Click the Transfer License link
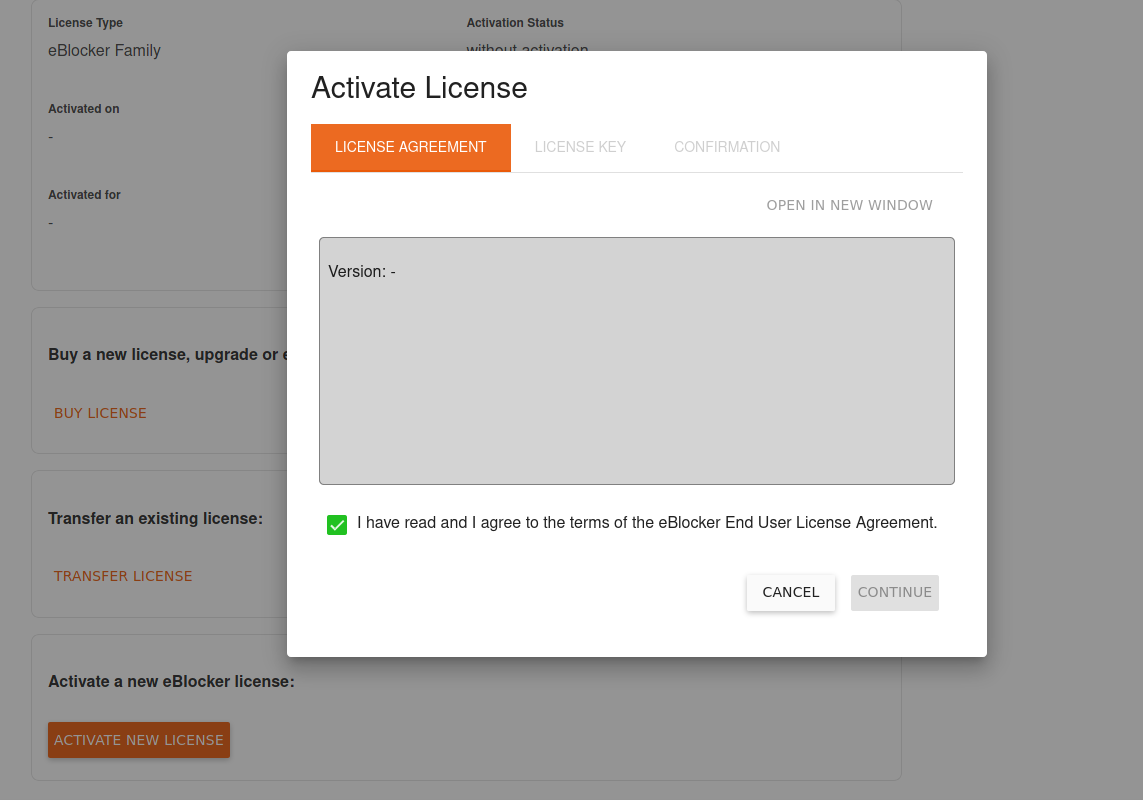Screen dimensions: 1143x800 click(123, 576)
